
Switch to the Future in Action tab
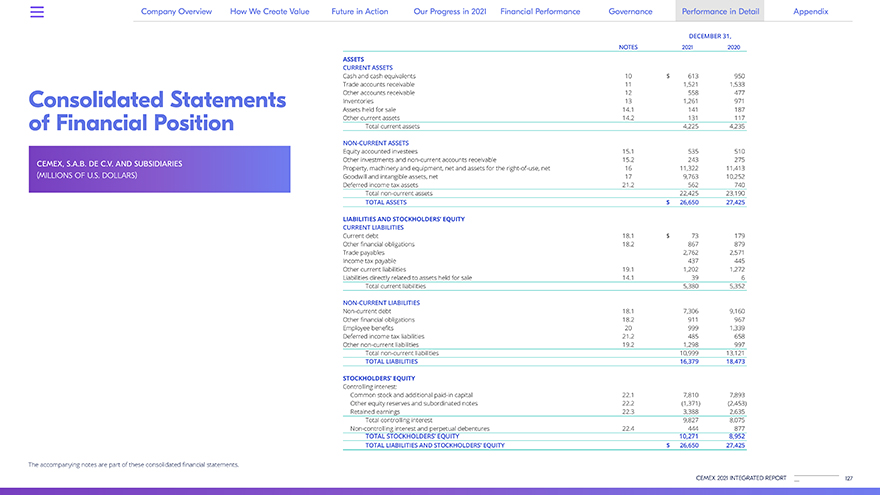(x=359, y=11)
